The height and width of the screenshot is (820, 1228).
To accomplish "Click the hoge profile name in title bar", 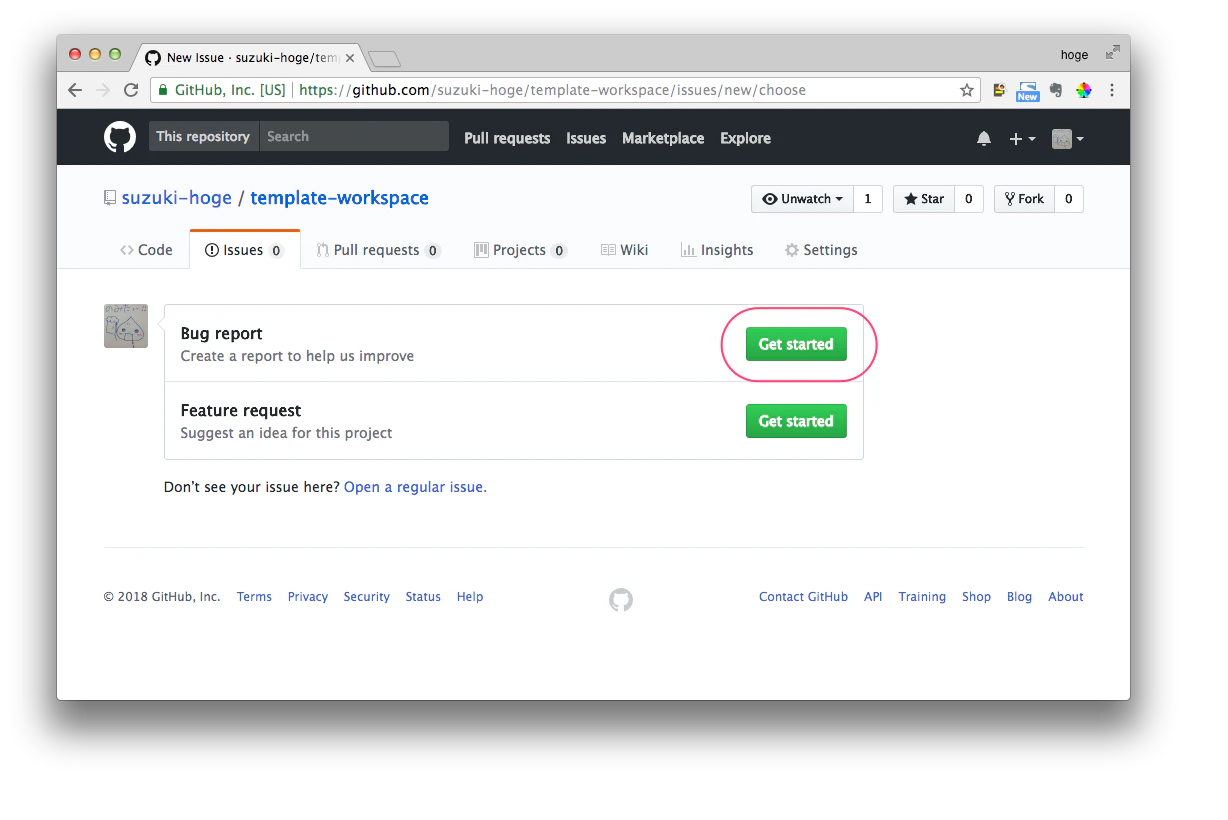I will pos(1074,55).
